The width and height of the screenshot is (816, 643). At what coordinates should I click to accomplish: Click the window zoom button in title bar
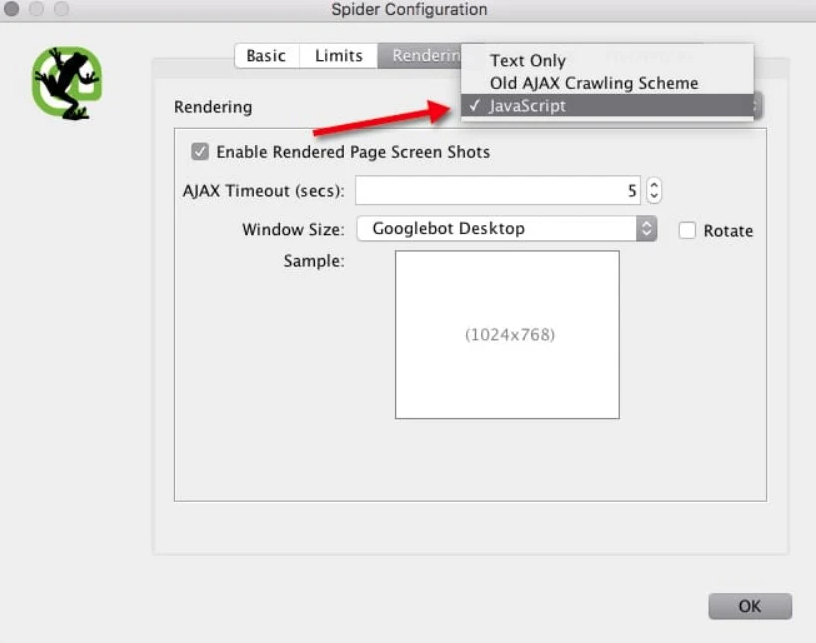60,9
